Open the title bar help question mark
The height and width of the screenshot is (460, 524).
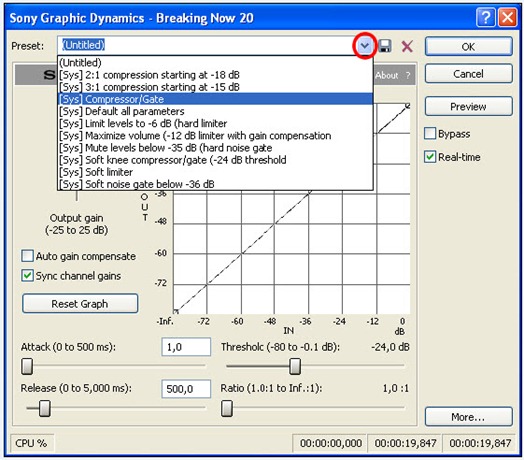pyautogui.click(x=486, y=17)
